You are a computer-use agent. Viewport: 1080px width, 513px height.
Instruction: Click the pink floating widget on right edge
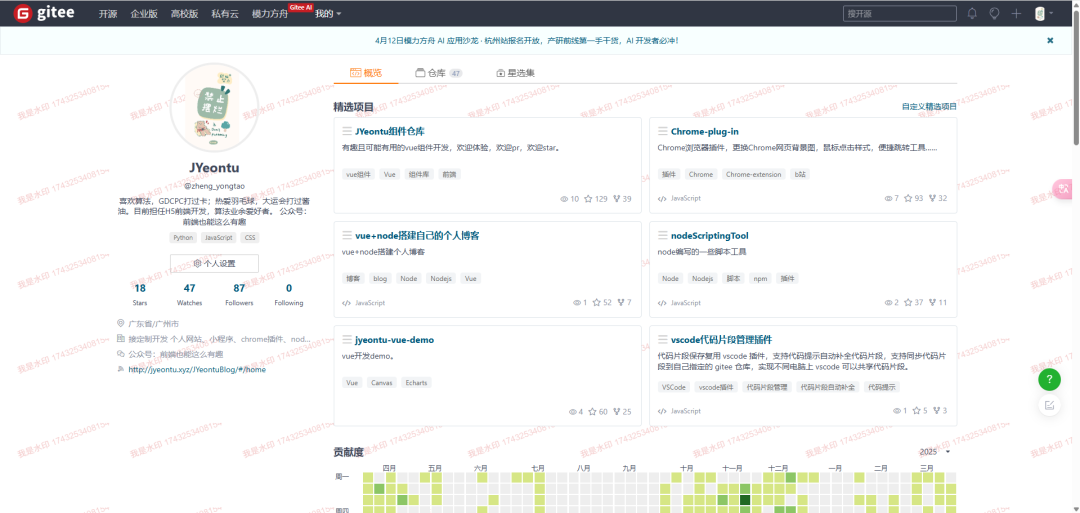(1064, 188)
